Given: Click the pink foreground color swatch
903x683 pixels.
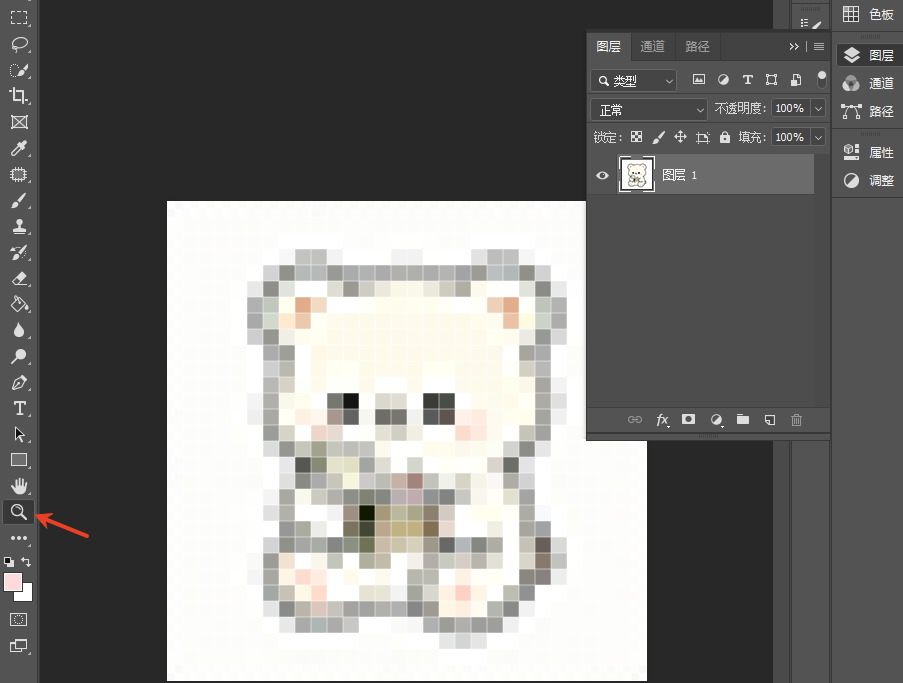Looking at the screenshot, I should pos(13,582).
